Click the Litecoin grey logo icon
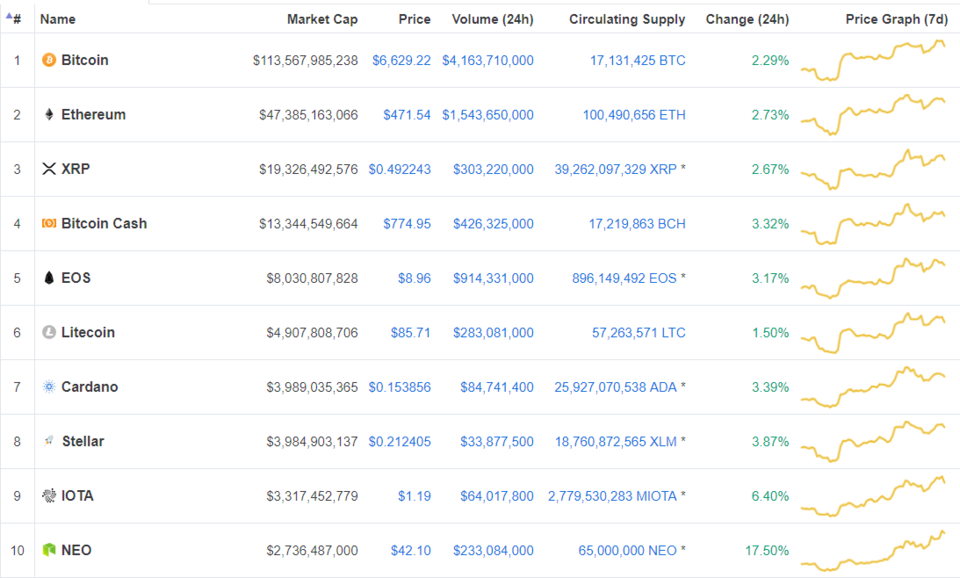960x578 pixels. point(49,332)
